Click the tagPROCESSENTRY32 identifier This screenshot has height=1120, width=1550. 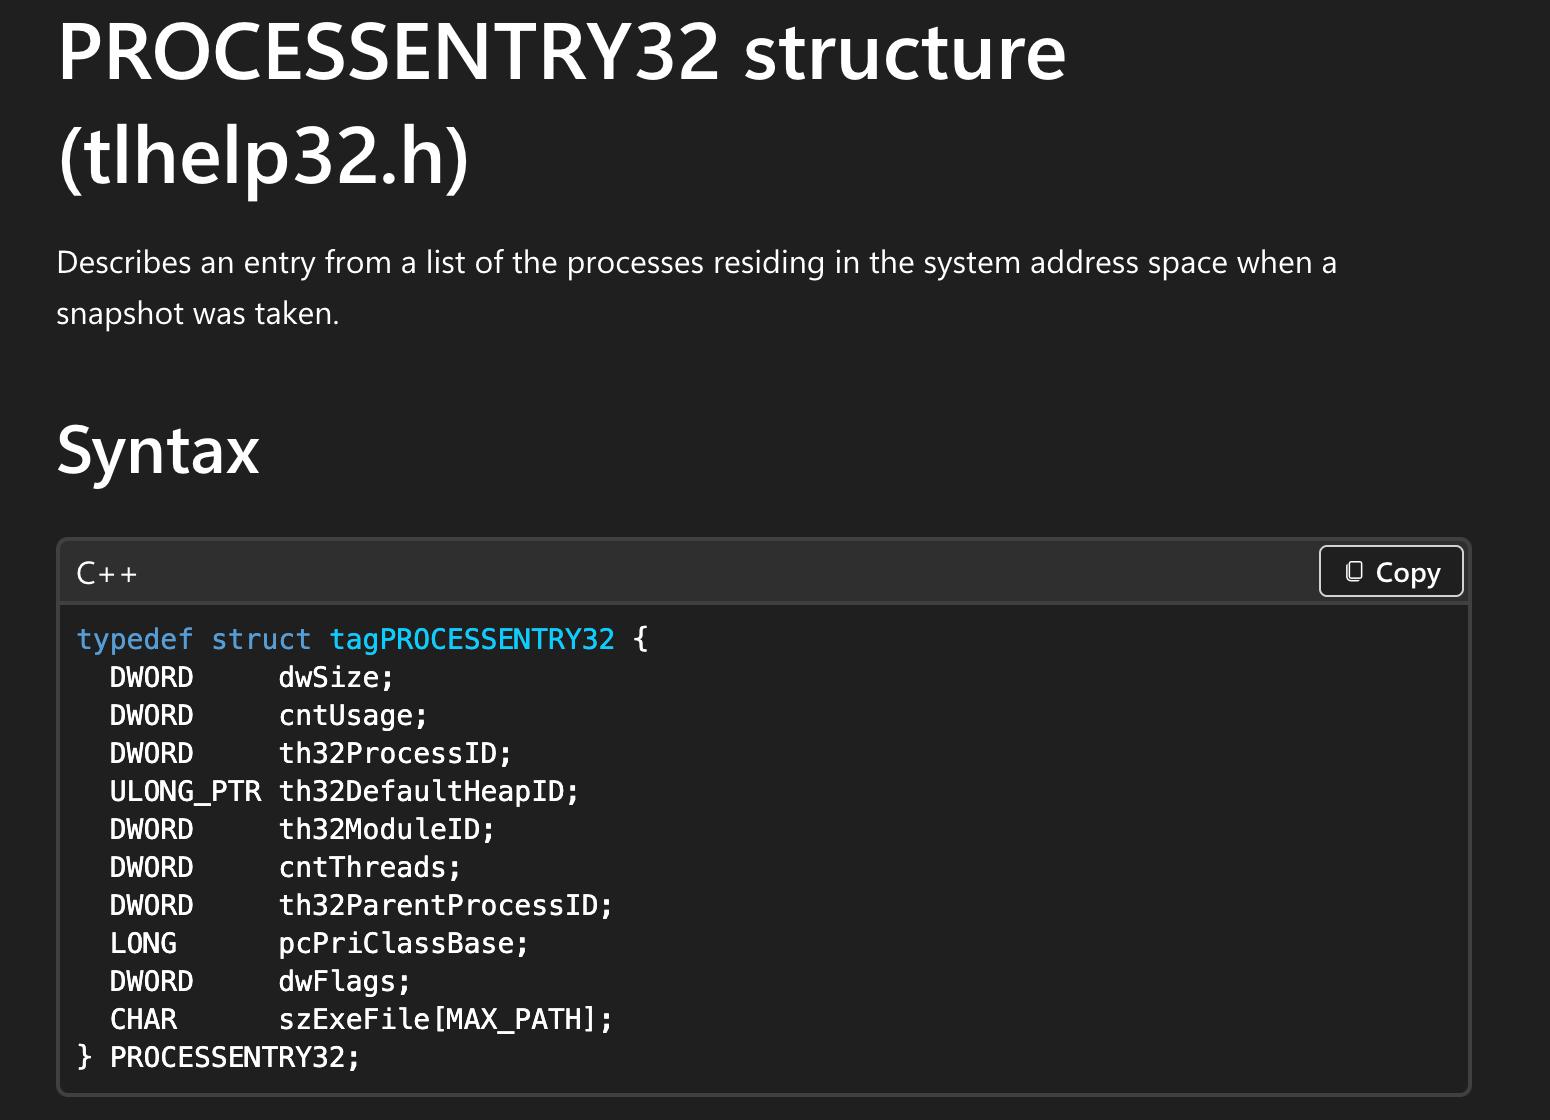point(472,640)
